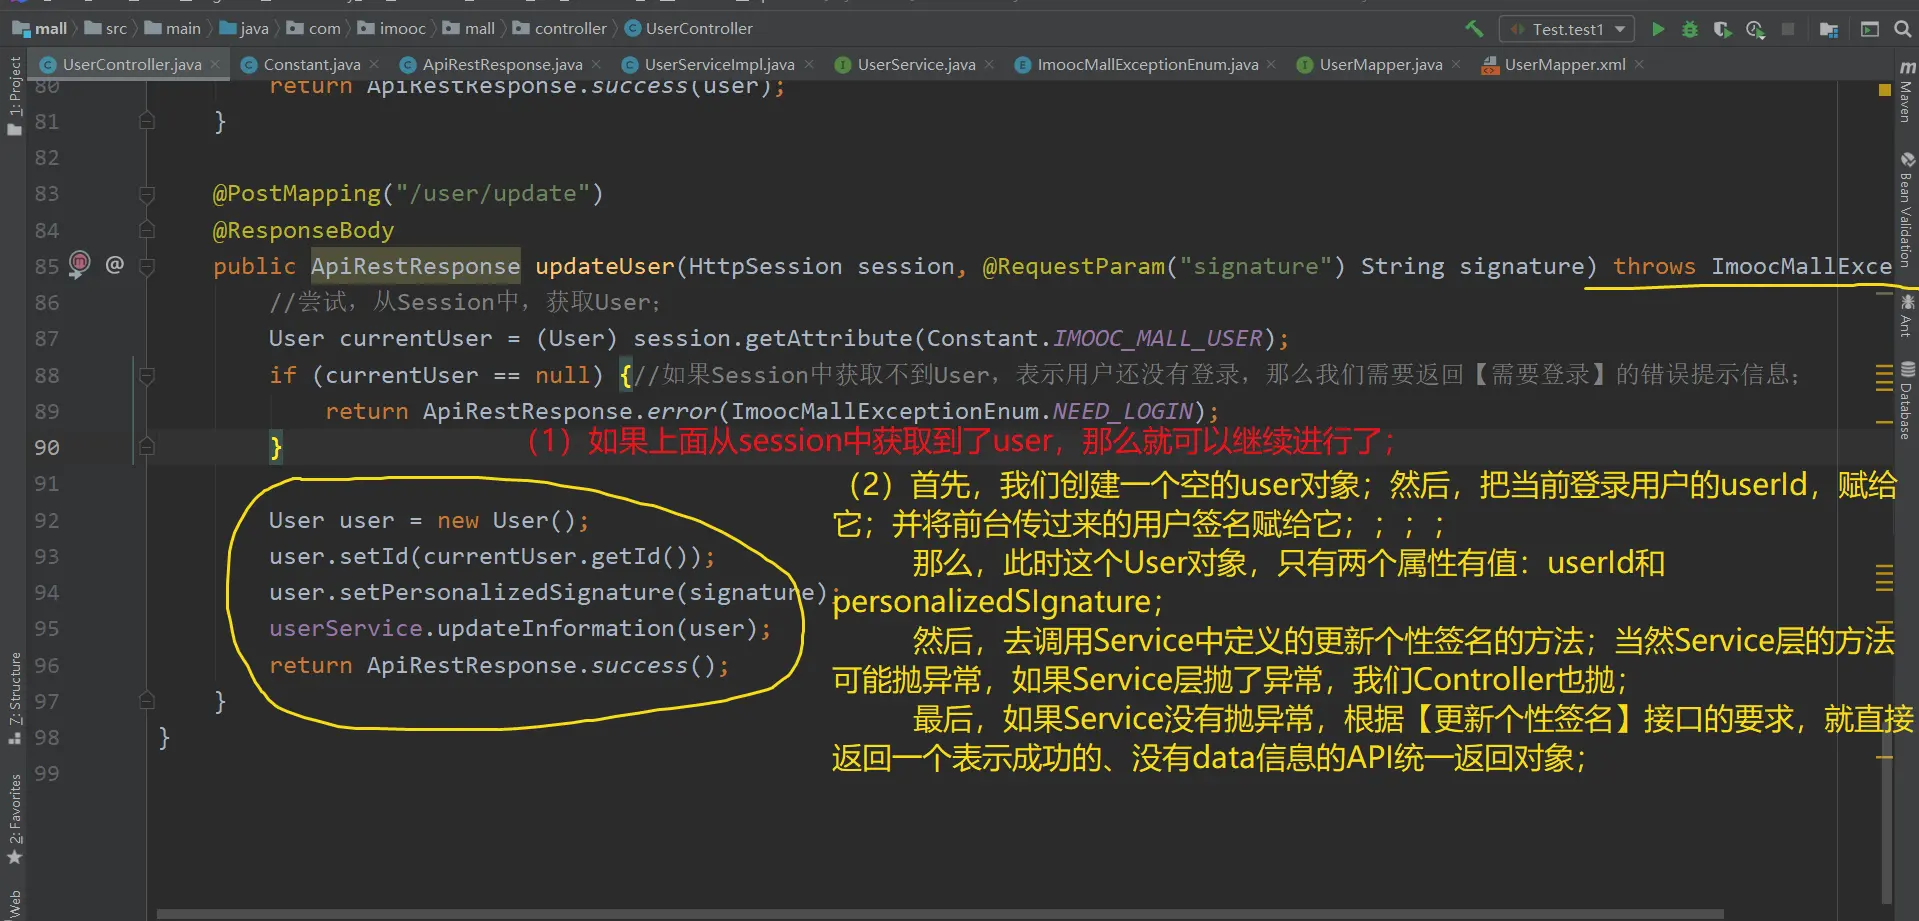
Task: Run with coverage using the shield icon
Action: [1722, 29]
